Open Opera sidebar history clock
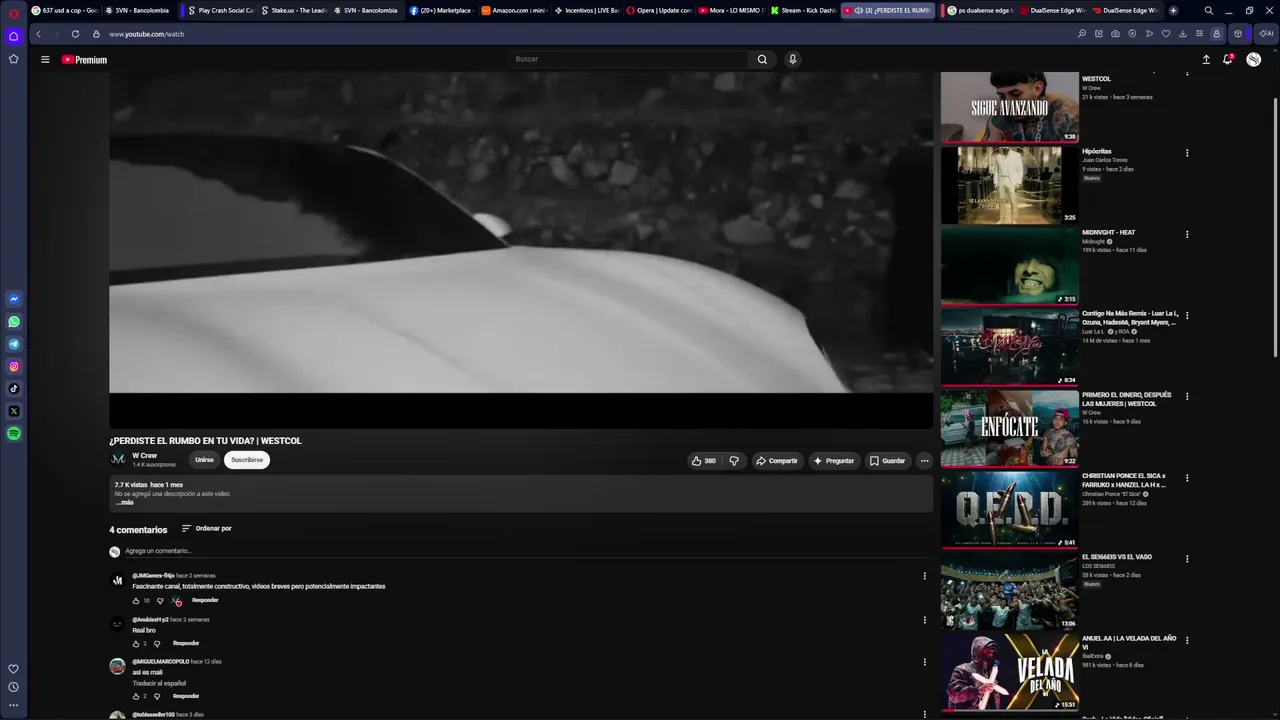The image size is (1280, 720). tap(14, 687)
